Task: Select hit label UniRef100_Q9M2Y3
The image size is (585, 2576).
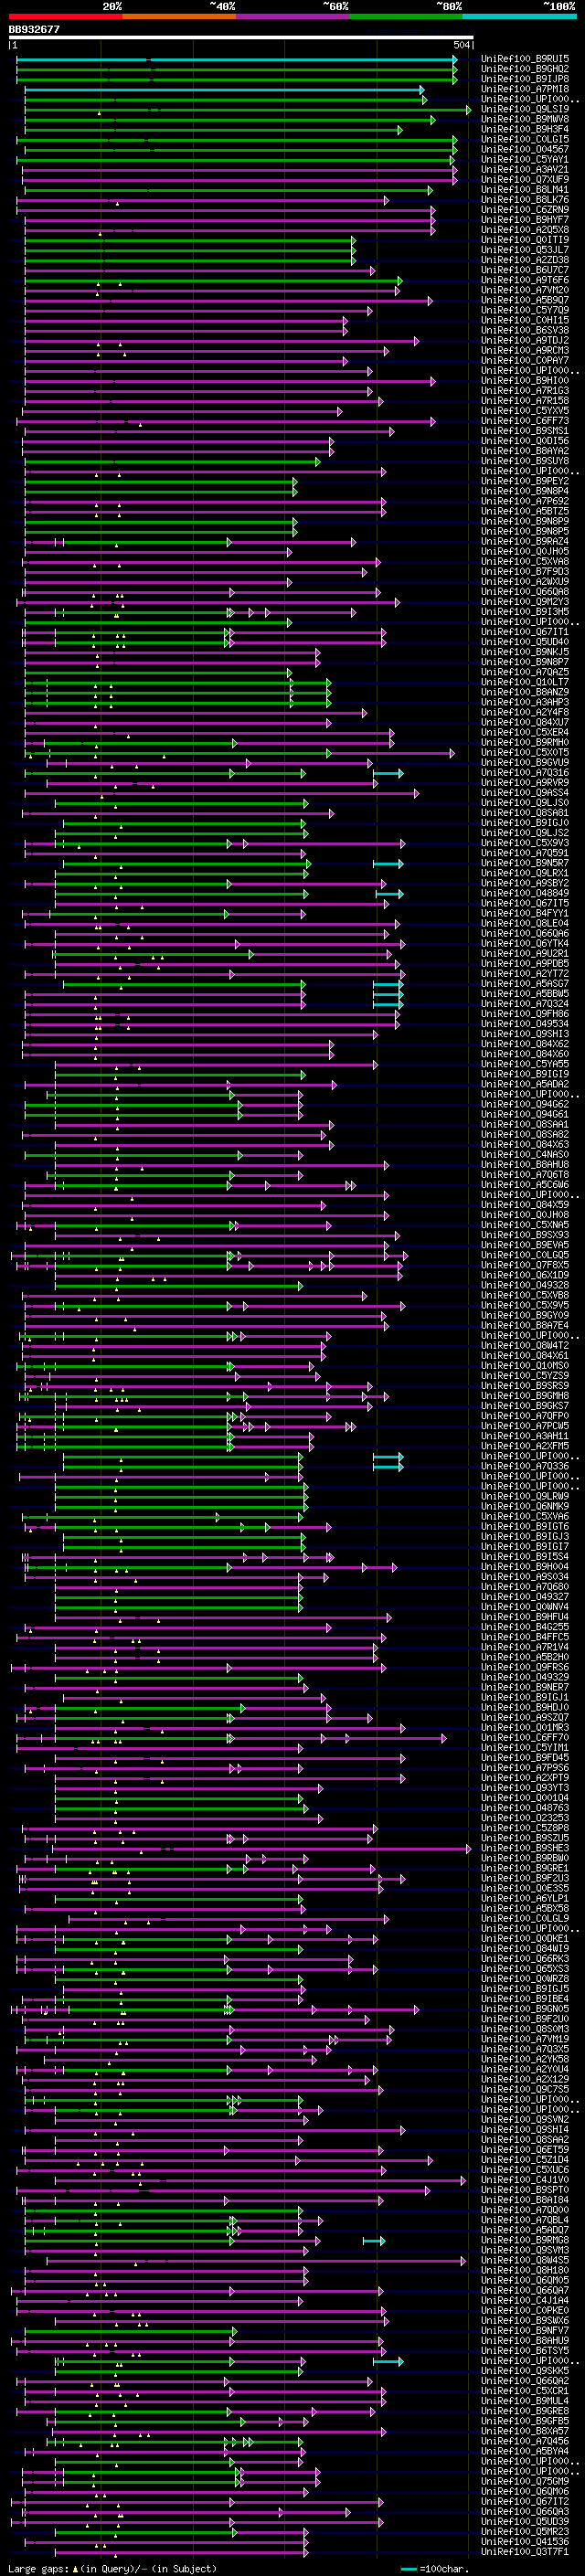Action: click(525, 602)
